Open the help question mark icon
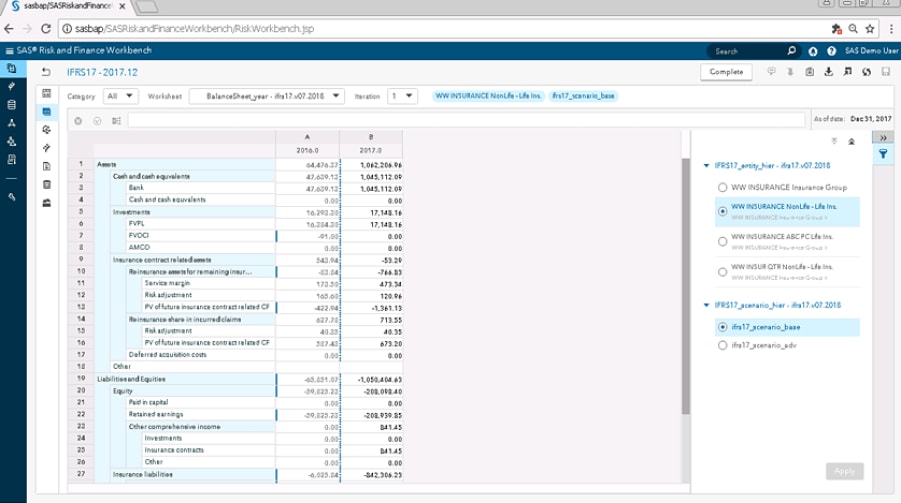Viewport: 901px width, 503px height. [x=831, y=51]
